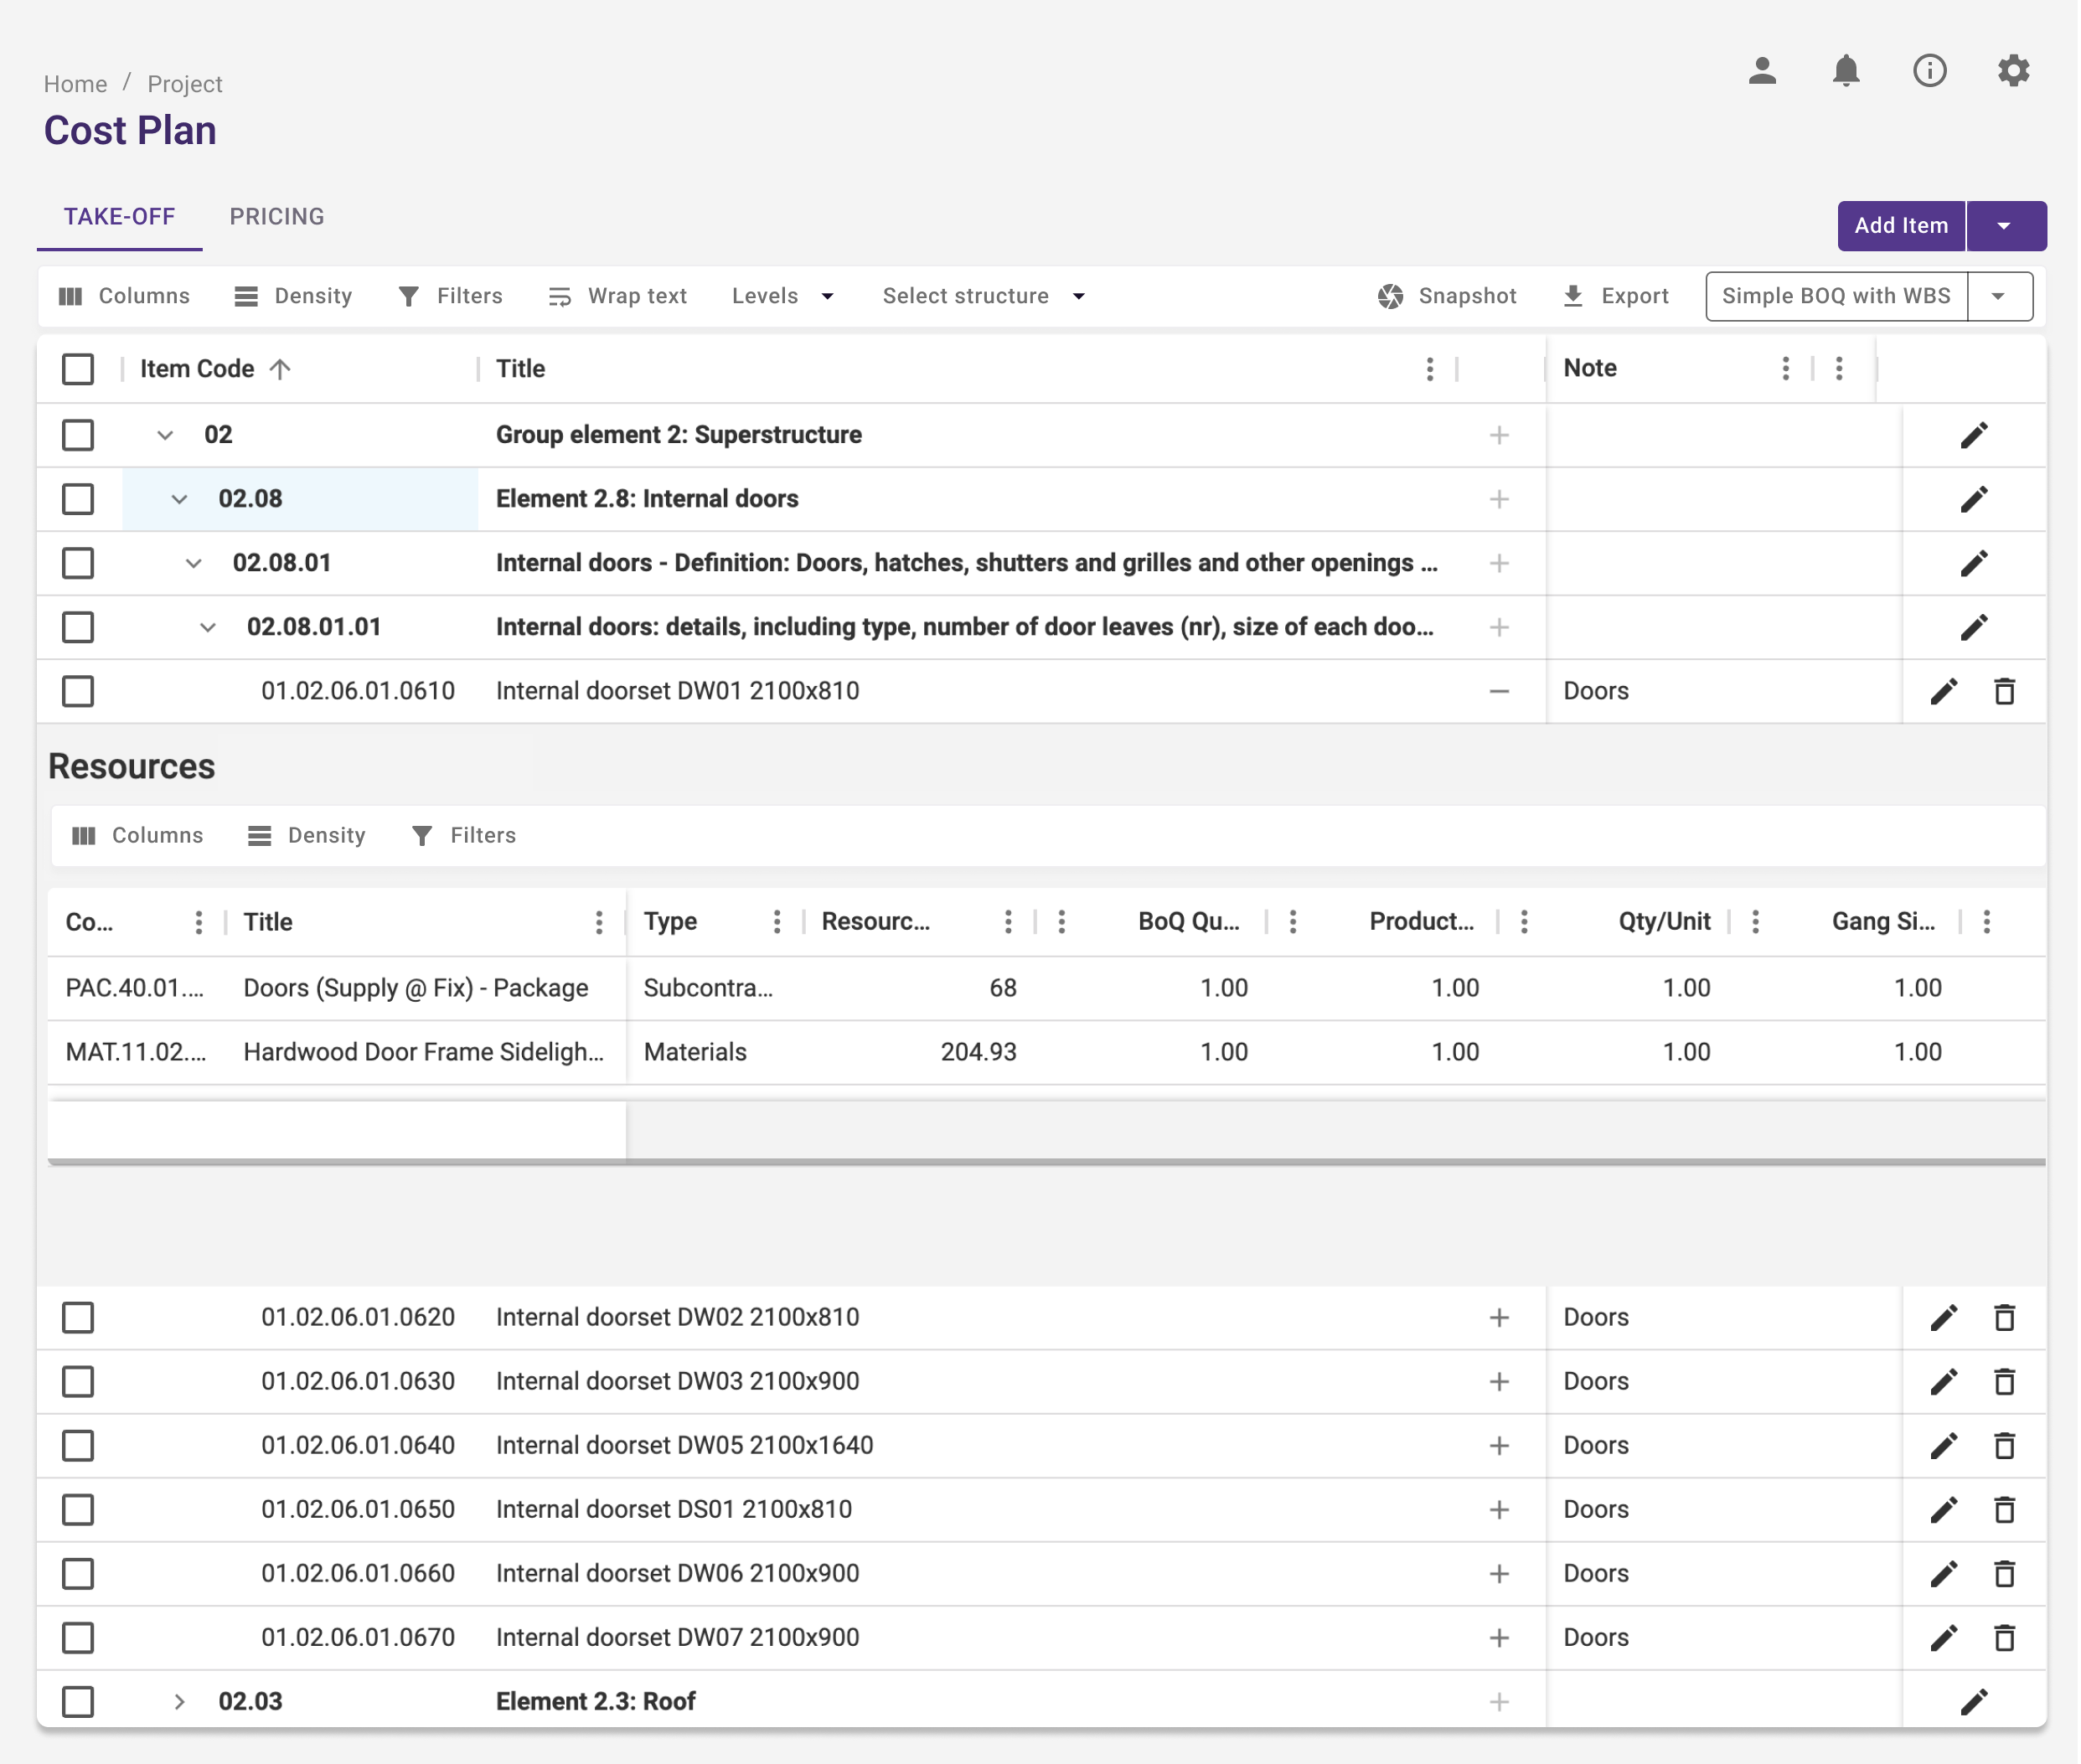Open notifications bell icon

1845,71
